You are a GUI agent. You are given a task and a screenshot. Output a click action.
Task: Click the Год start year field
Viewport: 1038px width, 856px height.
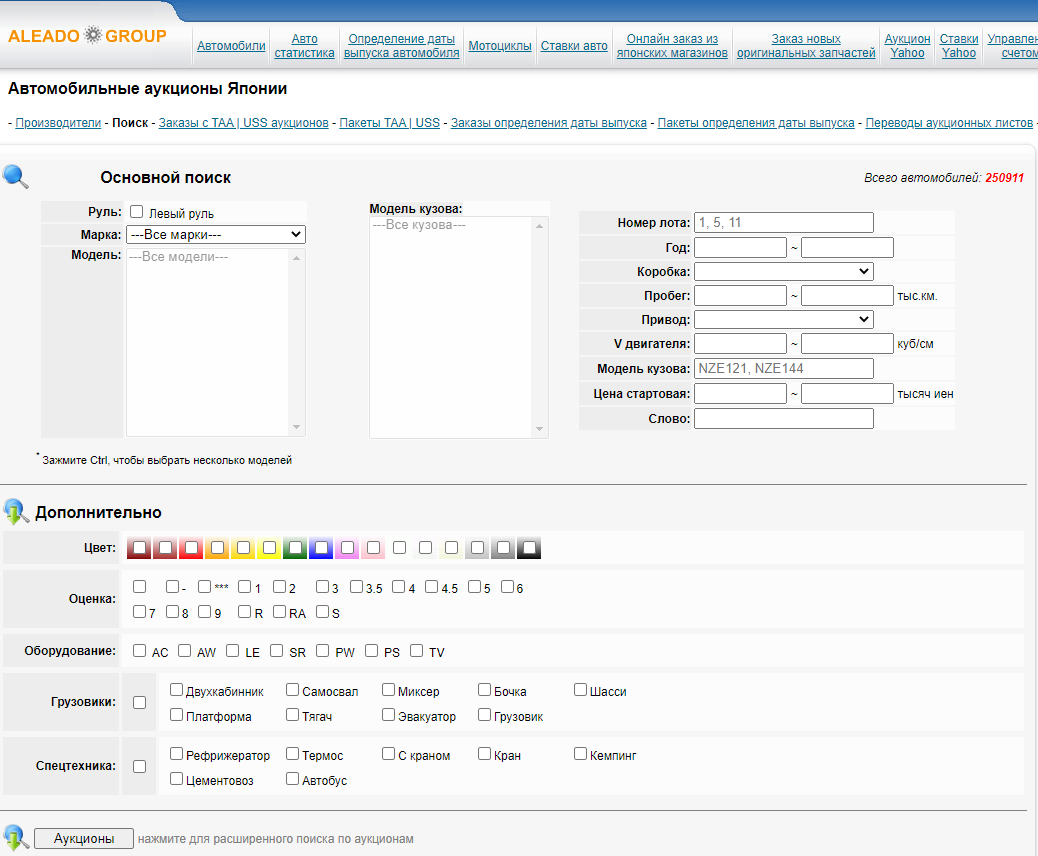[740, 248]
